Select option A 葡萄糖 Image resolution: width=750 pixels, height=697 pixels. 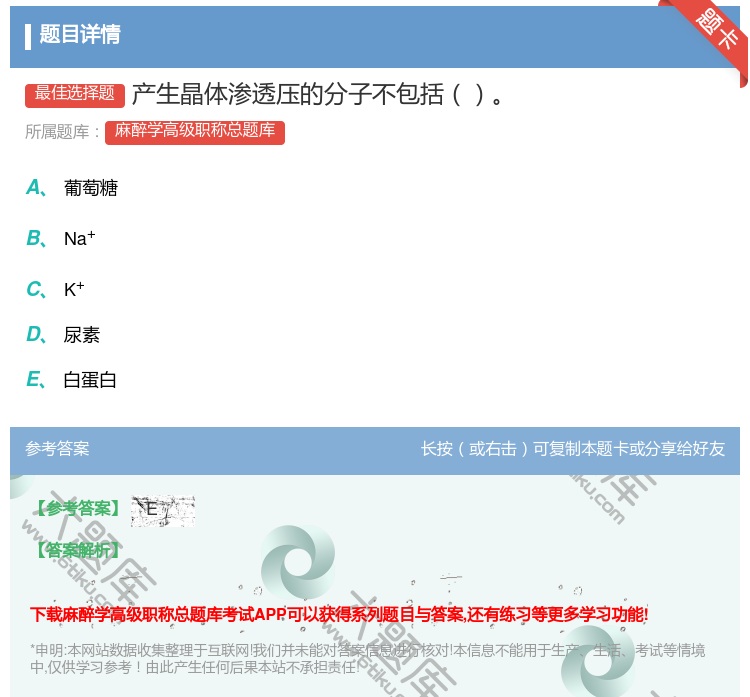point(90,188)
